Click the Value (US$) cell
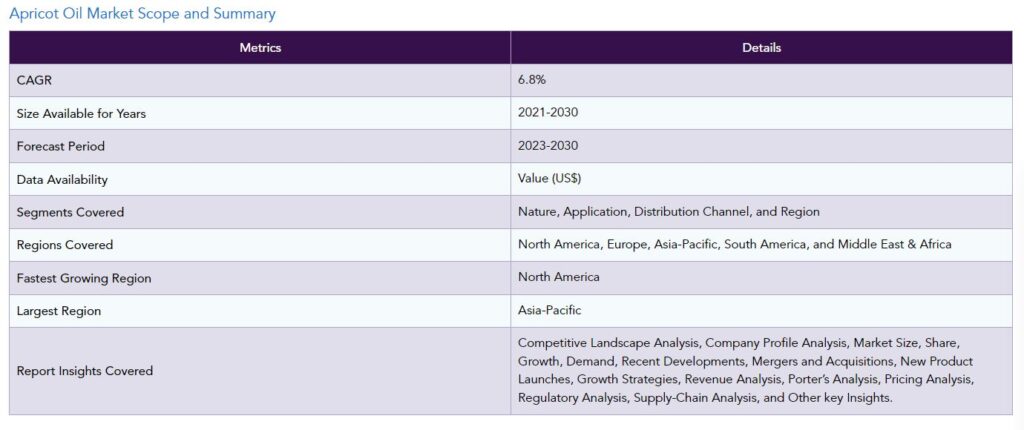The height and width of the screenshot is (430, 1024). click(x=761, y=179)
